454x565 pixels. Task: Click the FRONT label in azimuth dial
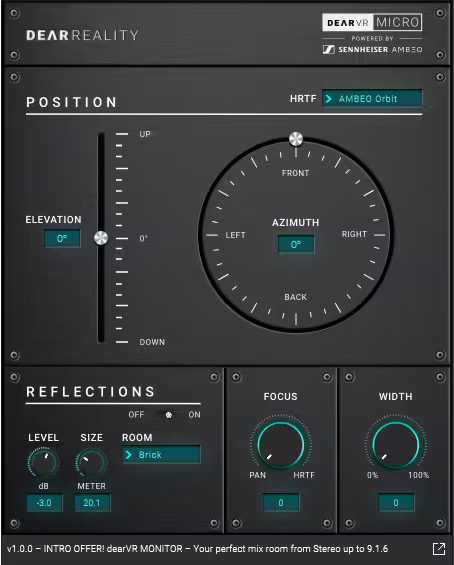295,173
